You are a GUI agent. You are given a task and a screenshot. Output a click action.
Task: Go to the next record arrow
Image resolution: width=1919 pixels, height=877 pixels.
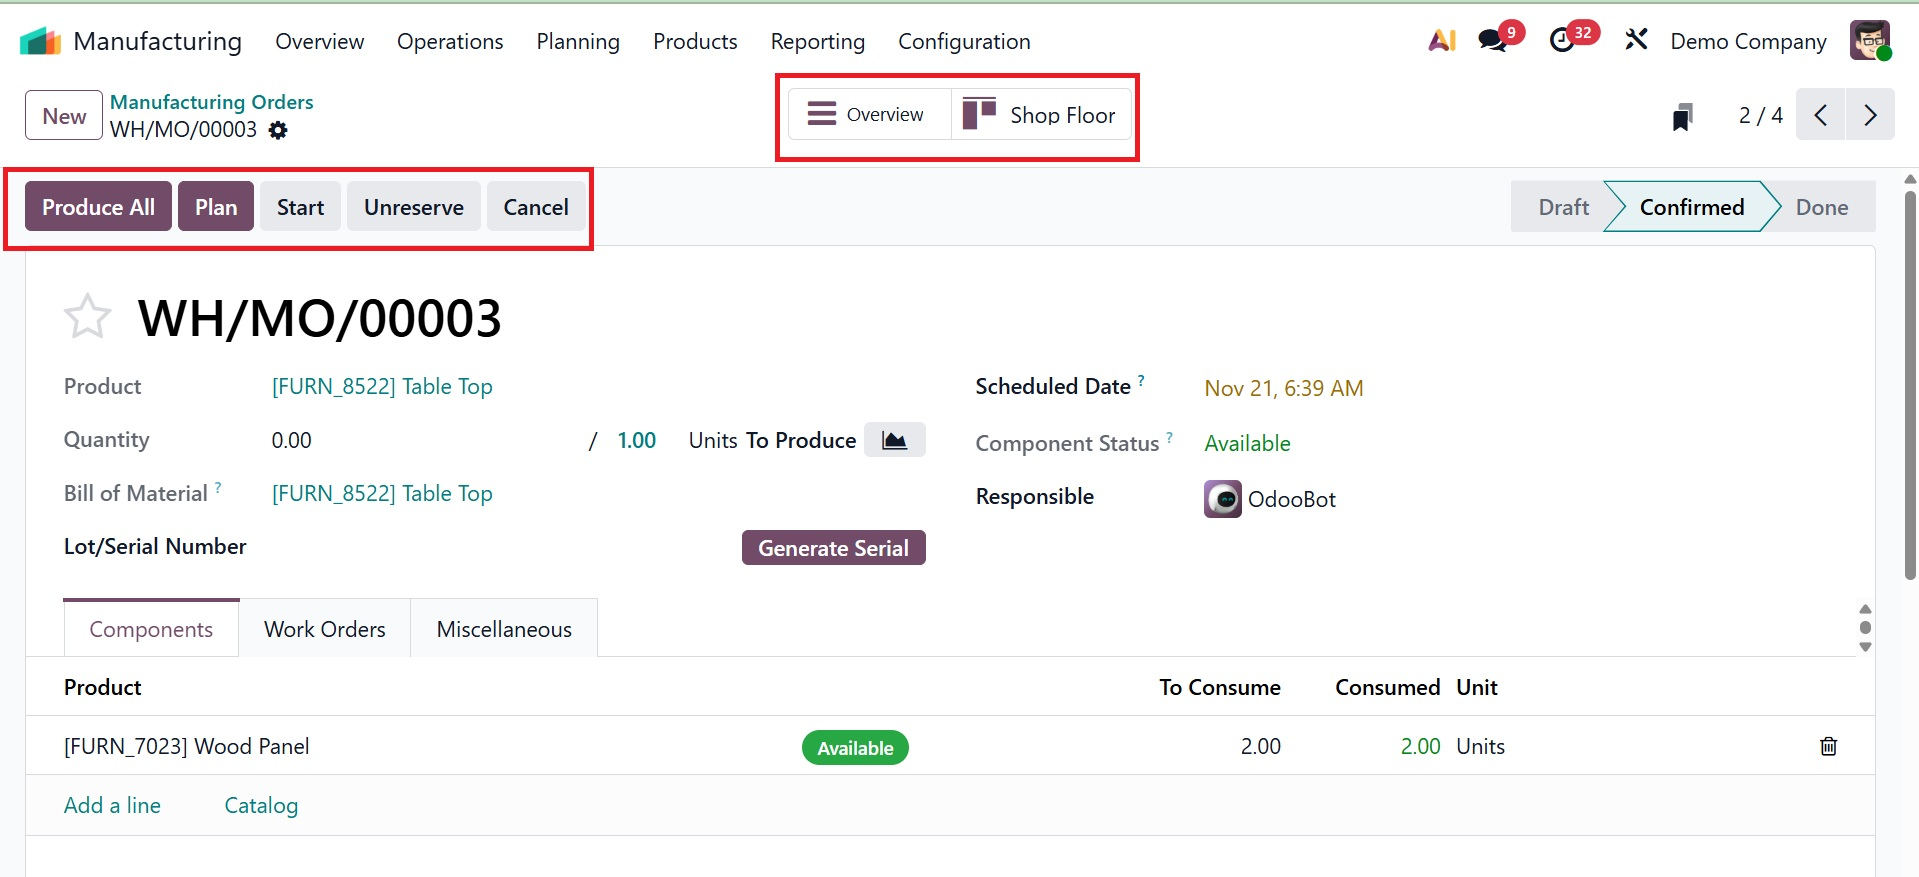[x=1870, y=115]
